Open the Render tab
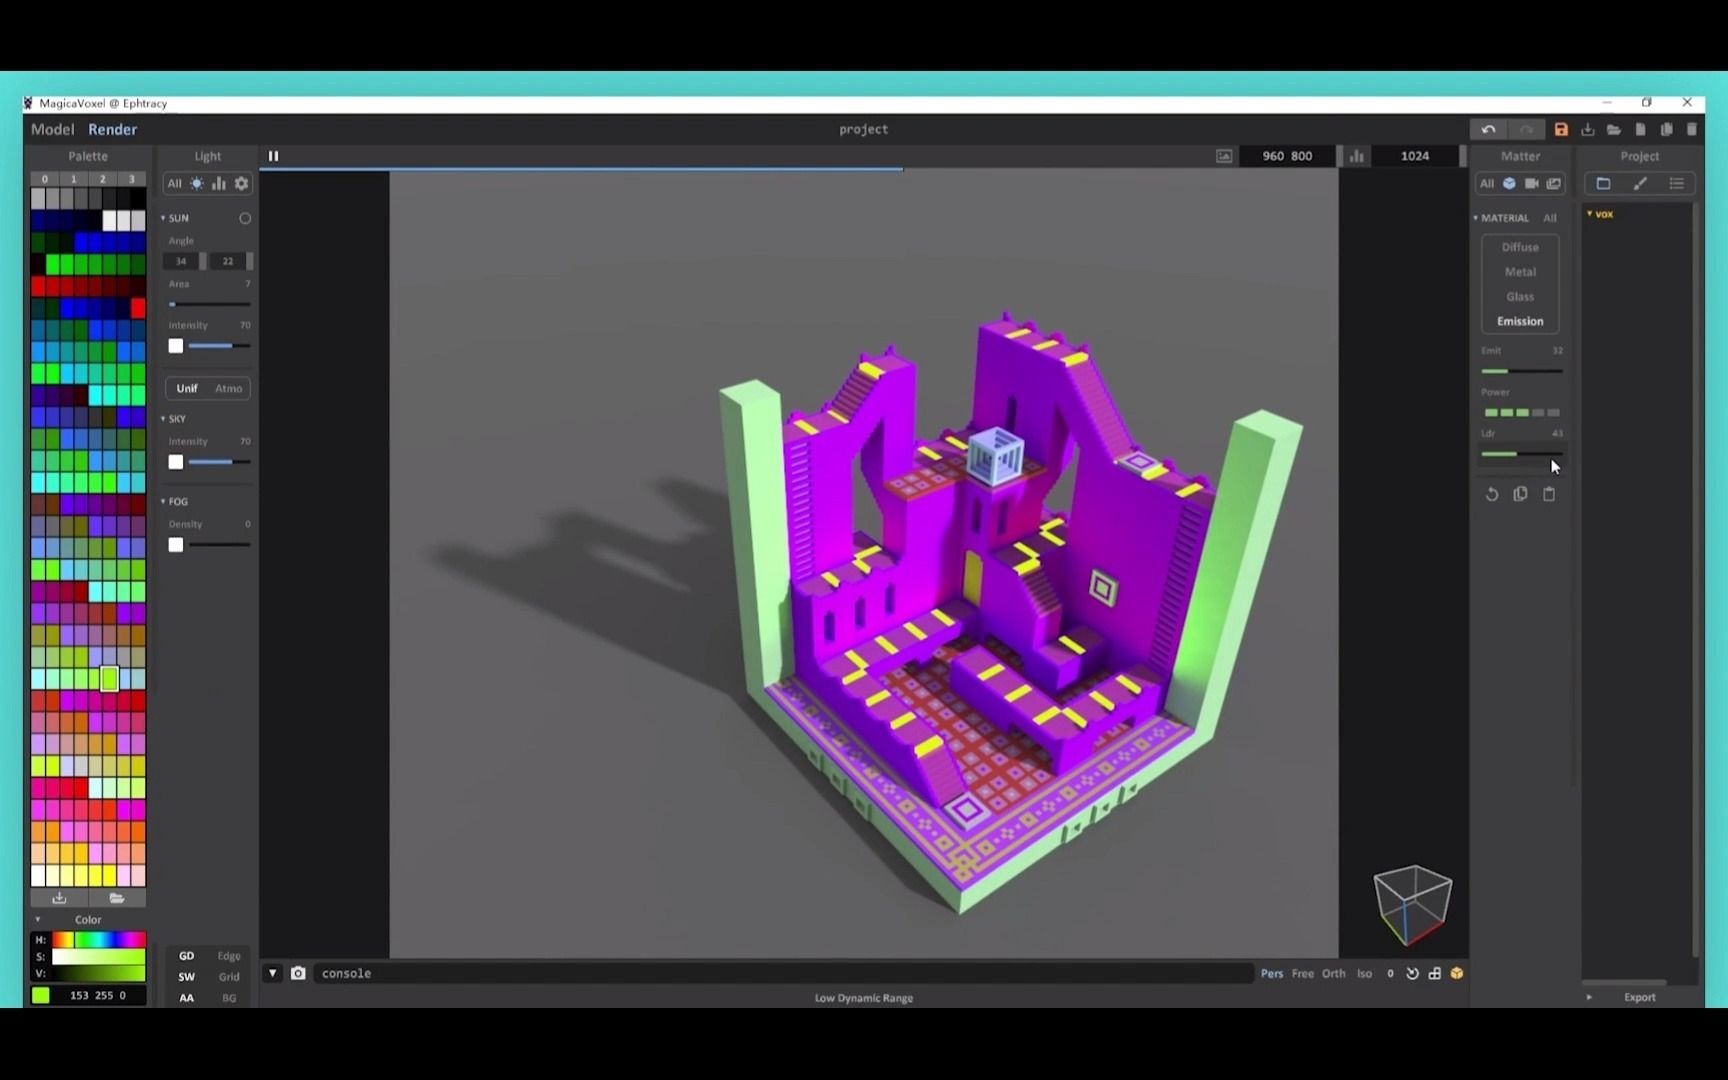The height and width of the screenshot is (1080, 1728). pyautogui.click(x=112, y=129)
